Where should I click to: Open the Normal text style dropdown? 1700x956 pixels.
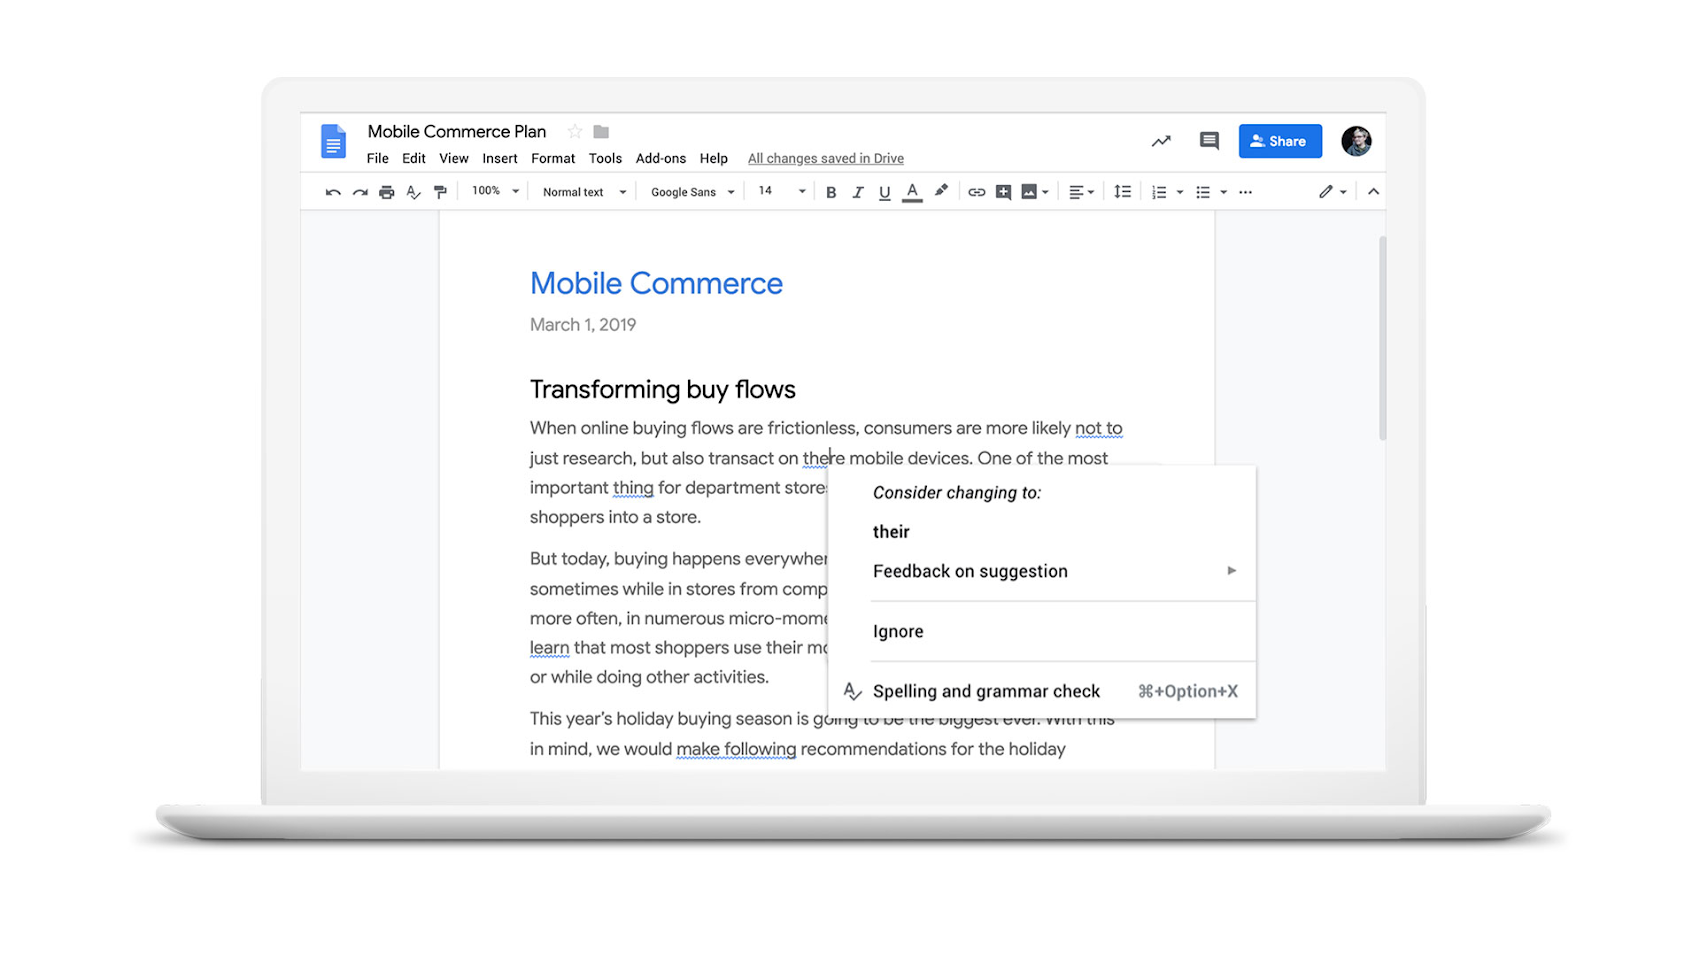coord(584,192)
